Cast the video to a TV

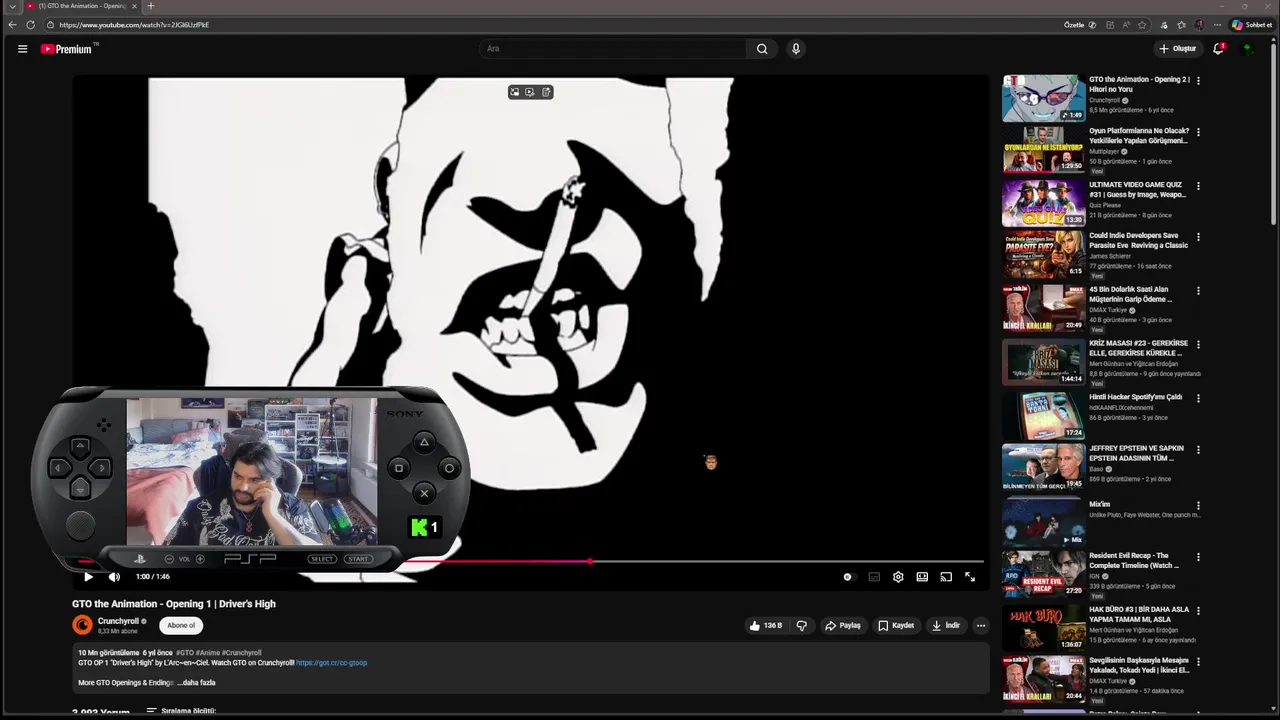click(x=946, y=576)
